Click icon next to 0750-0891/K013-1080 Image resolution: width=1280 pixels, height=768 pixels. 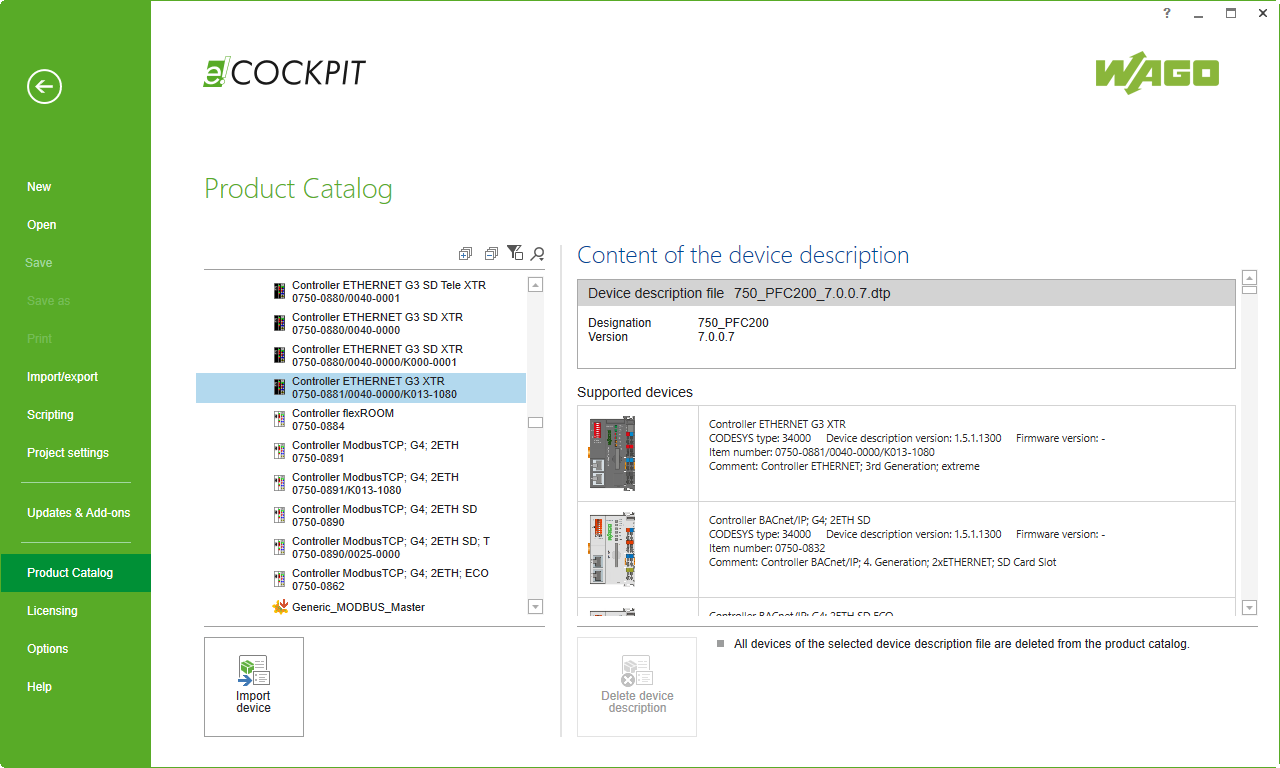pyautogui.click(x=279, y=483)
